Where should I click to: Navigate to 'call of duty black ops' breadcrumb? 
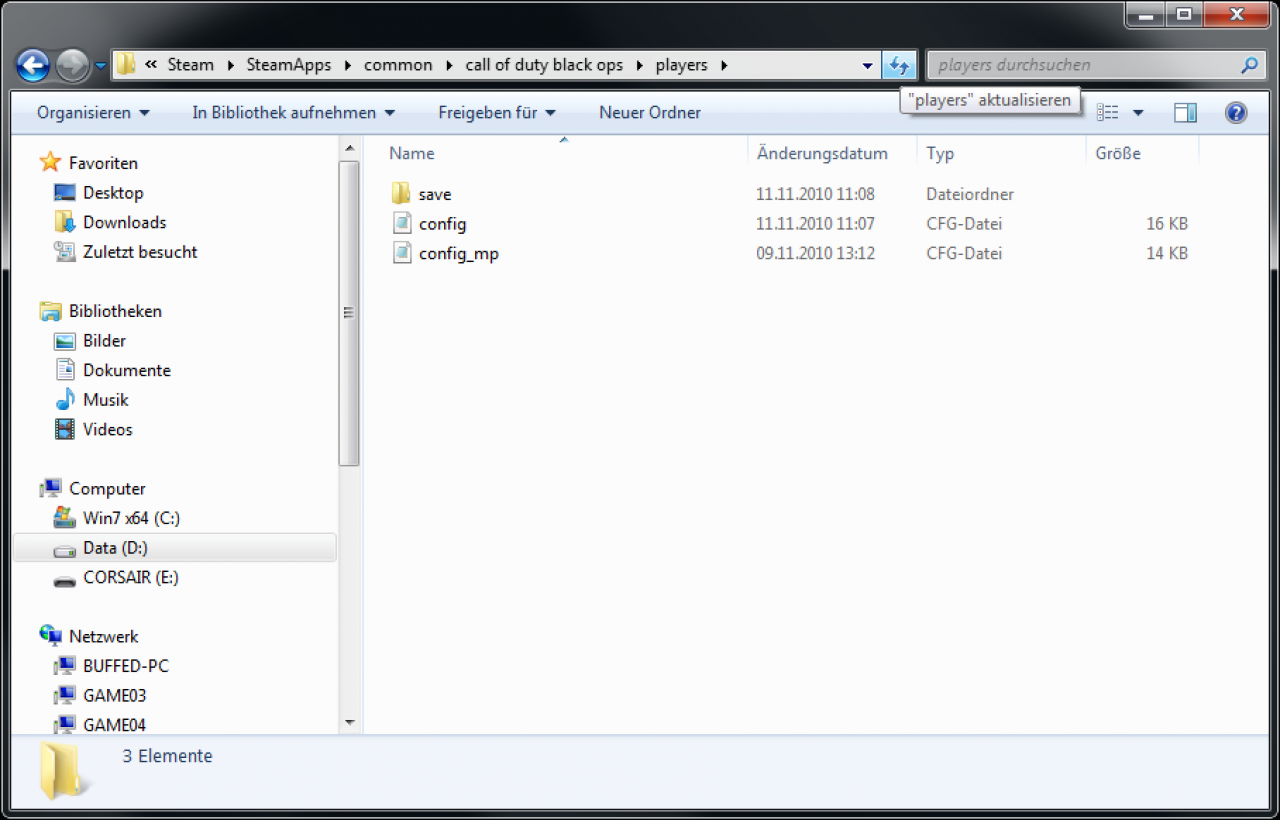[x=544, y=65]
